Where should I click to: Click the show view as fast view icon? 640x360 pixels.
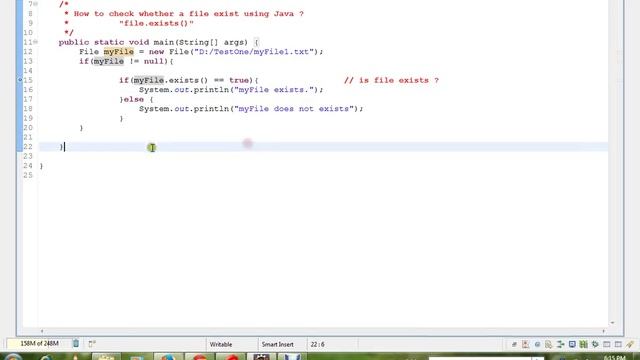pyautogui.click(x=92, y=344)
